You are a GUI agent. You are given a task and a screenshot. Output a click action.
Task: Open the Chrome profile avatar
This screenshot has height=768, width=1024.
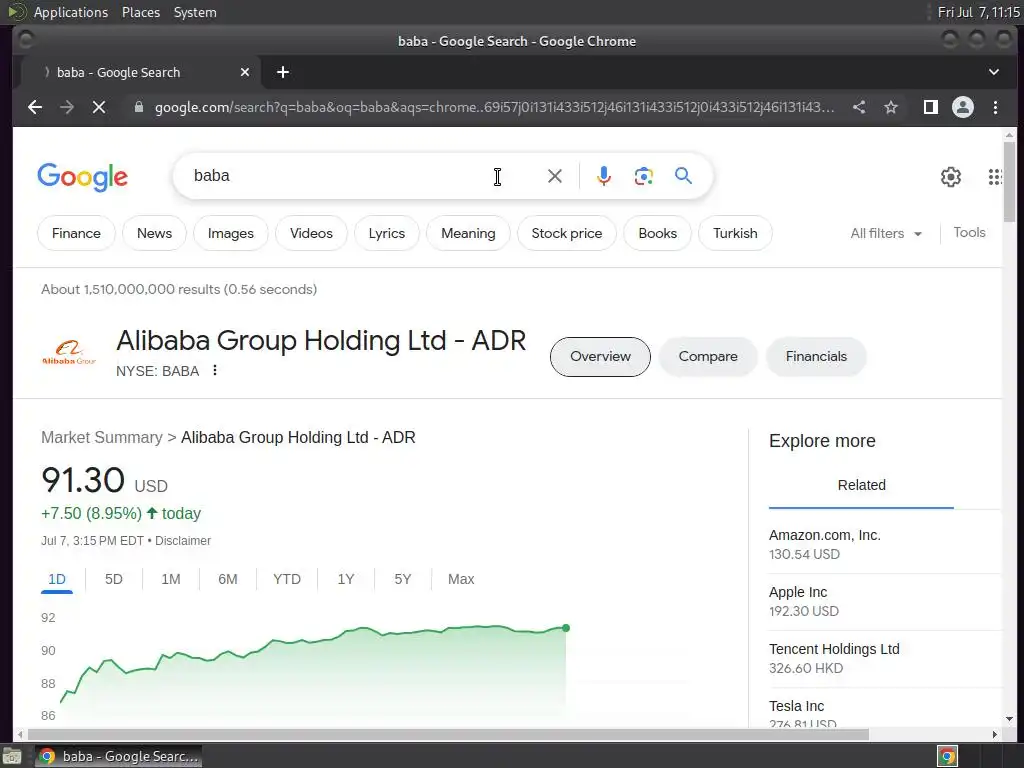[x=963, y=107]
